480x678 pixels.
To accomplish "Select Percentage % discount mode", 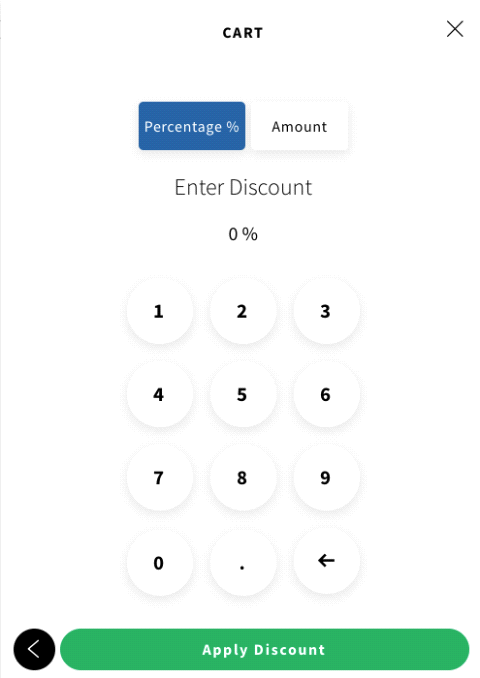I will [192, 126].
